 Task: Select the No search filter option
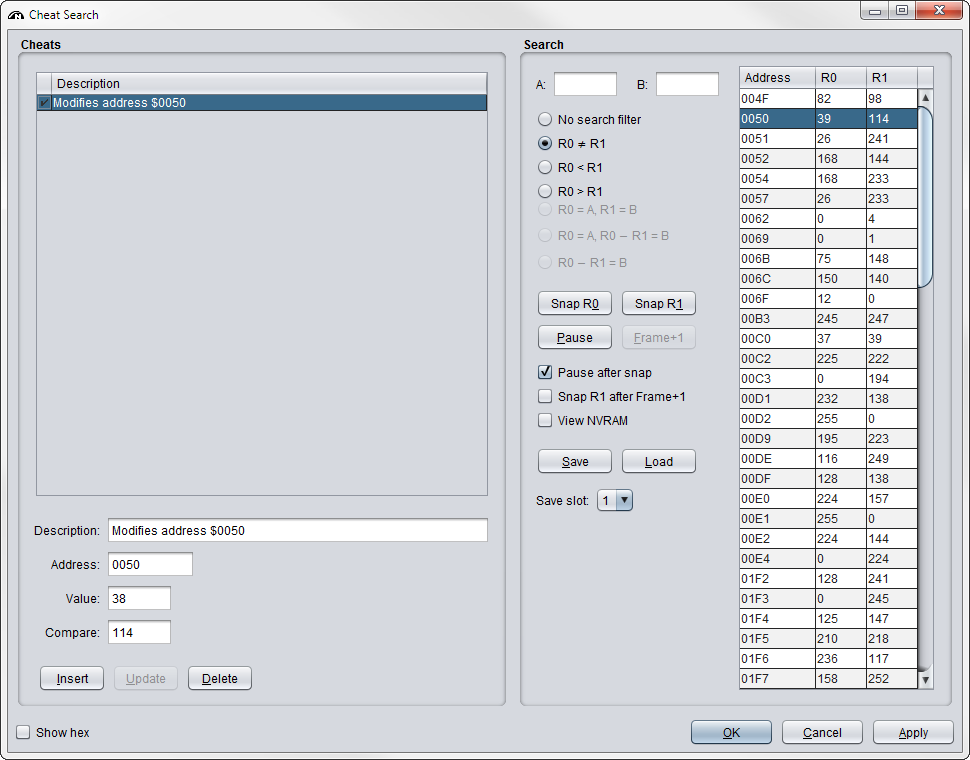(x=545, y=119)
